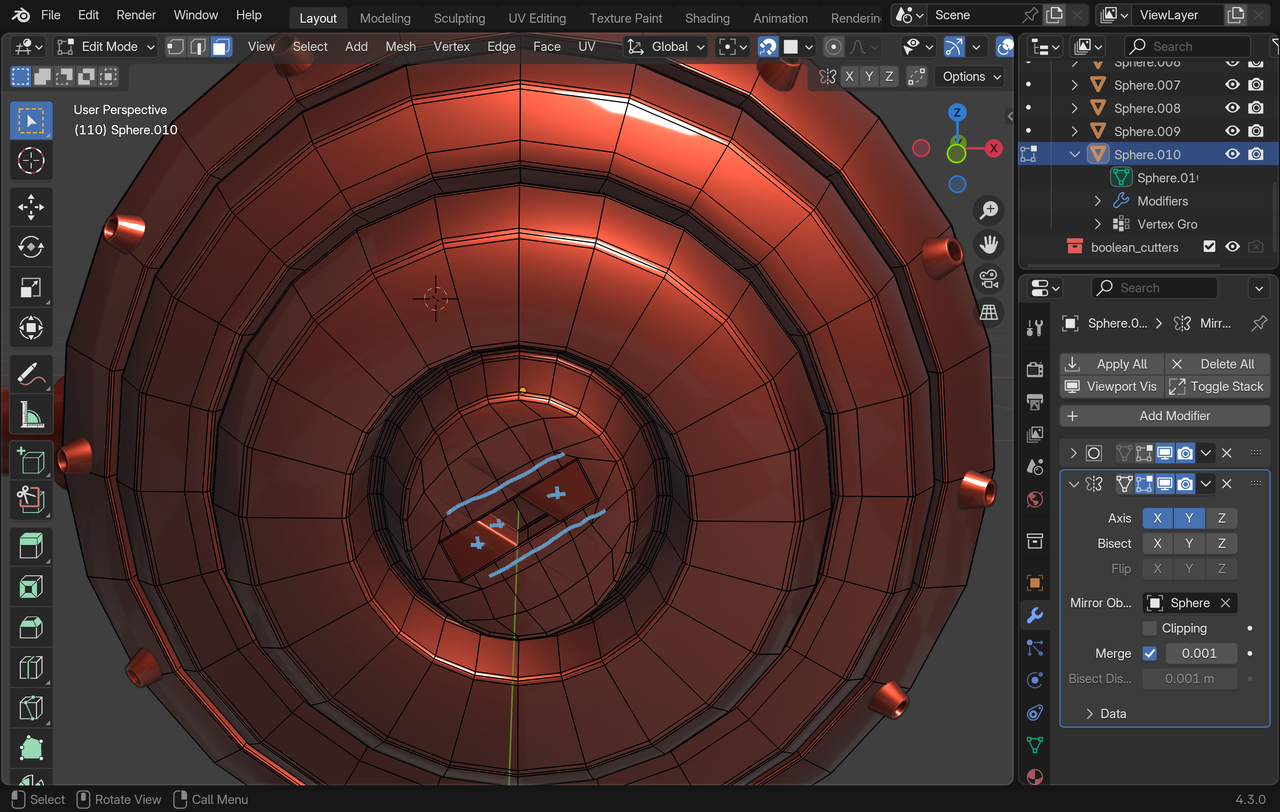Remove the Mirror modifier with X
The width and height of the screenshot is (1280, 812).
[1227, 483]
